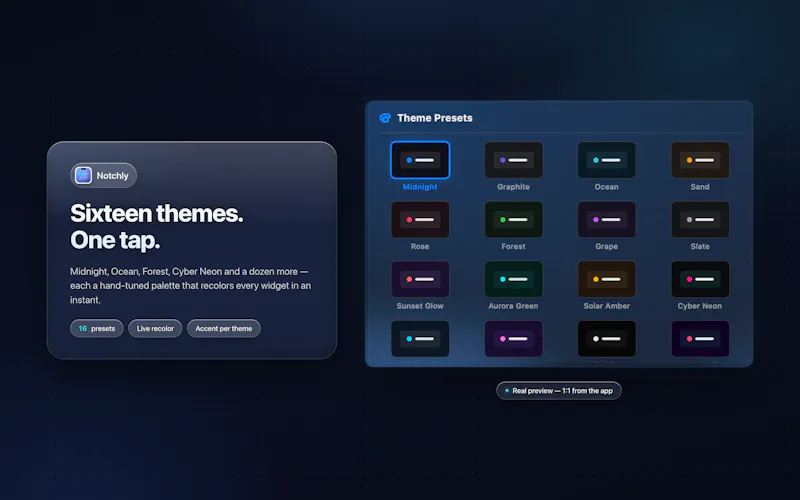Select the Aurora Green theme thumbnail
The image size is (800, 500).
coord(513,279)
